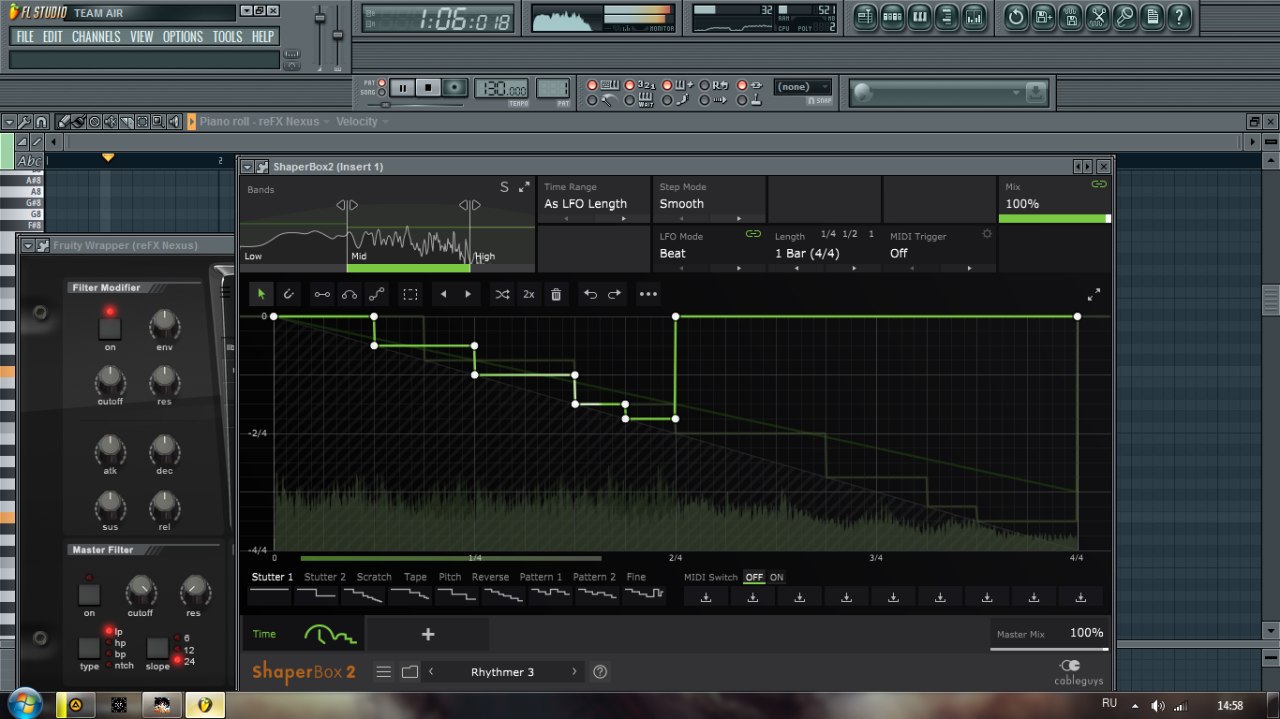Step MIDI Trigger to next value

pos(969,268)
